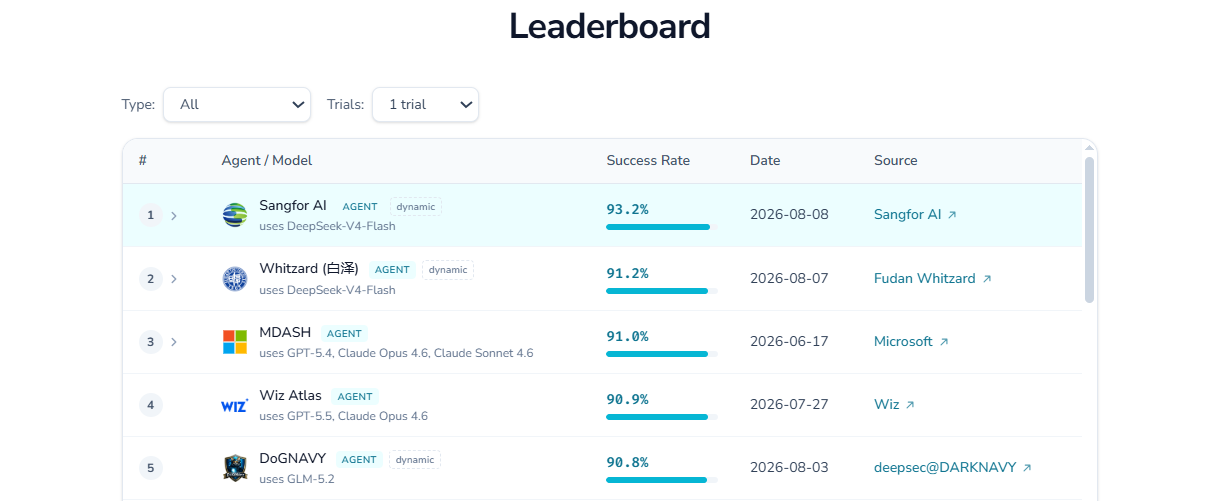Click the MDASH agent name

click(285, 332)
